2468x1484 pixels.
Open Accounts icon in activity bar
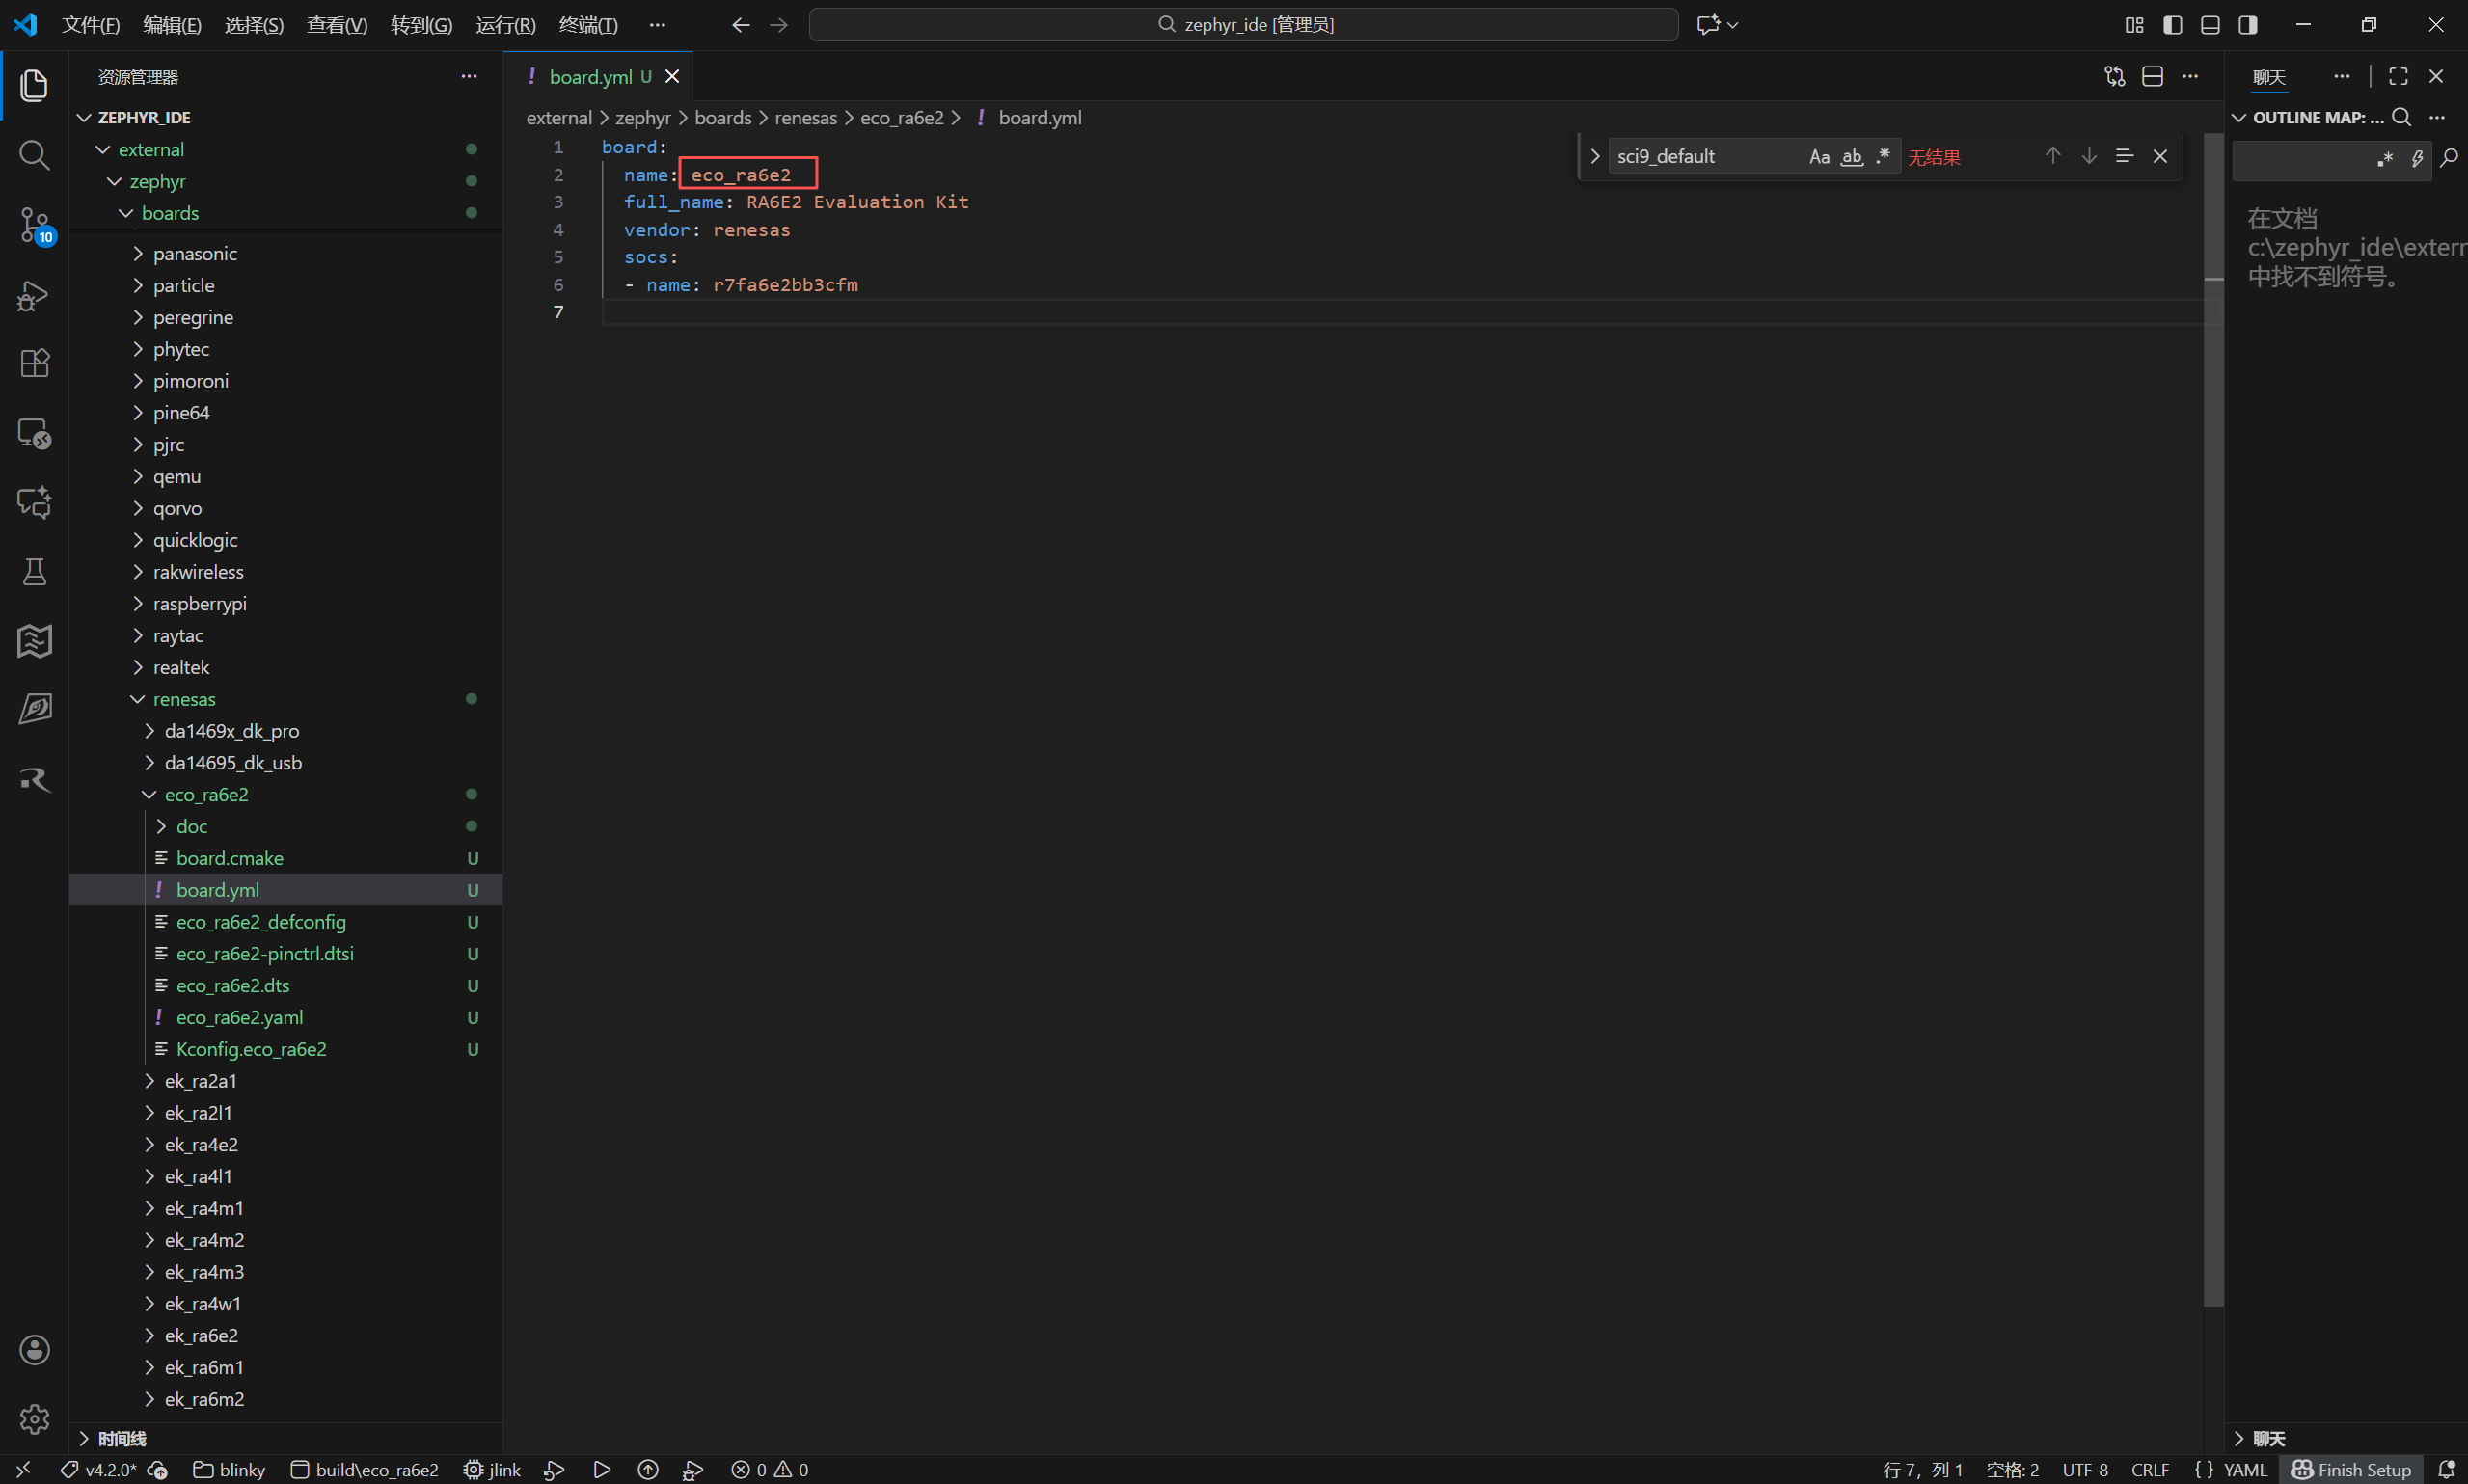coord(34,1350)
